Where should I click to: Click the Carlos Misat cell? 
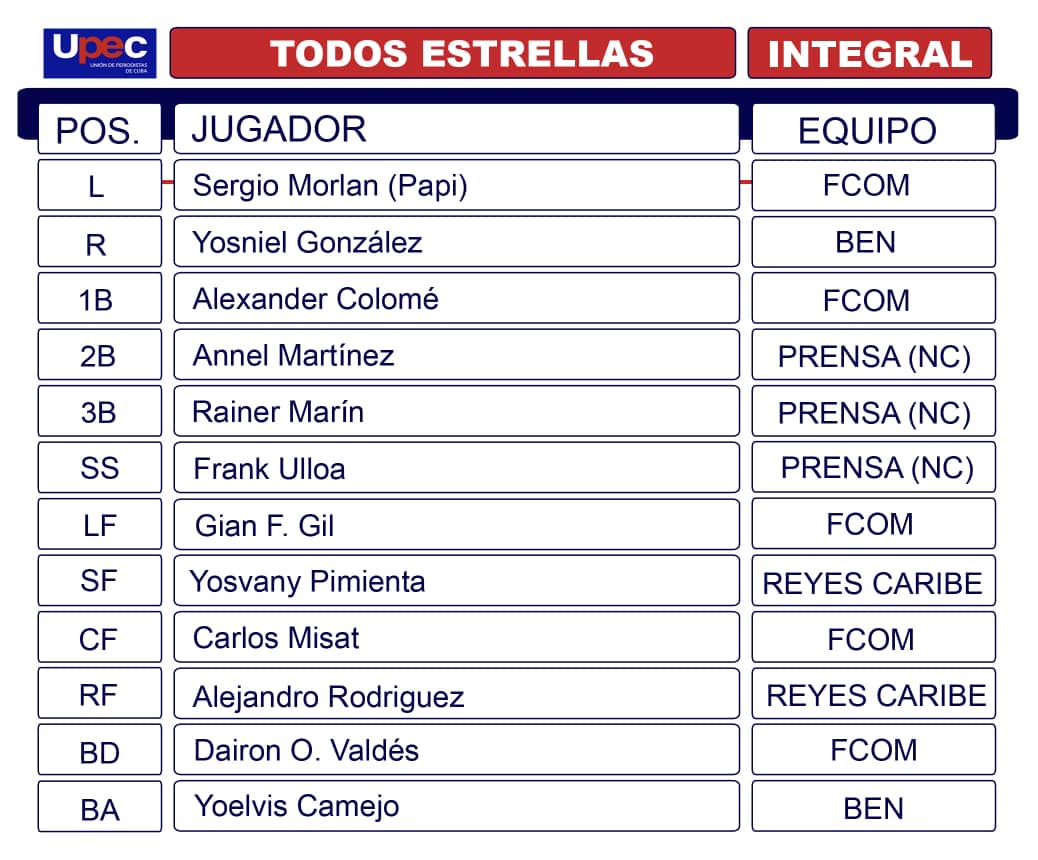pos(456,637)
